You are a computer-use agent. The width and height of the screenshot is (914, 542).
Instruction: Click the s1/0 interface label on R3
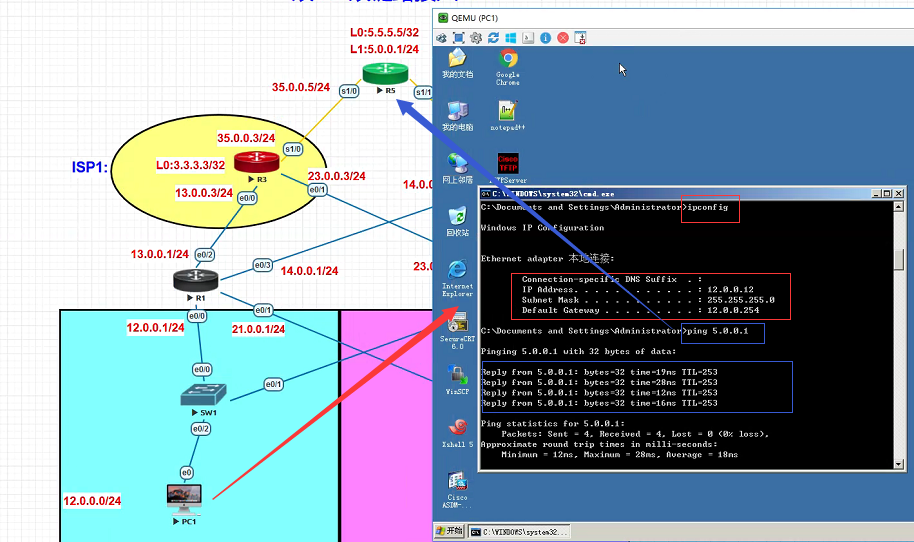coord(293,149)
